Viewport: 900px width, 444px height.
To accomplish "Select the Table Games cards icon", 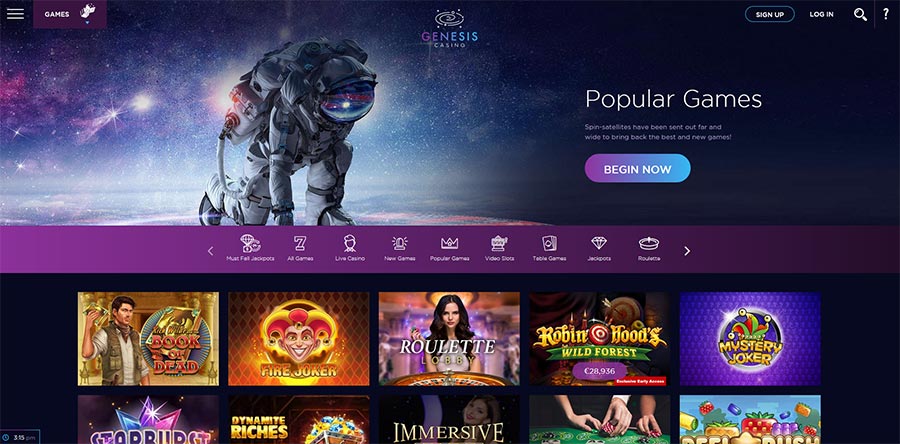I will 549,243.
